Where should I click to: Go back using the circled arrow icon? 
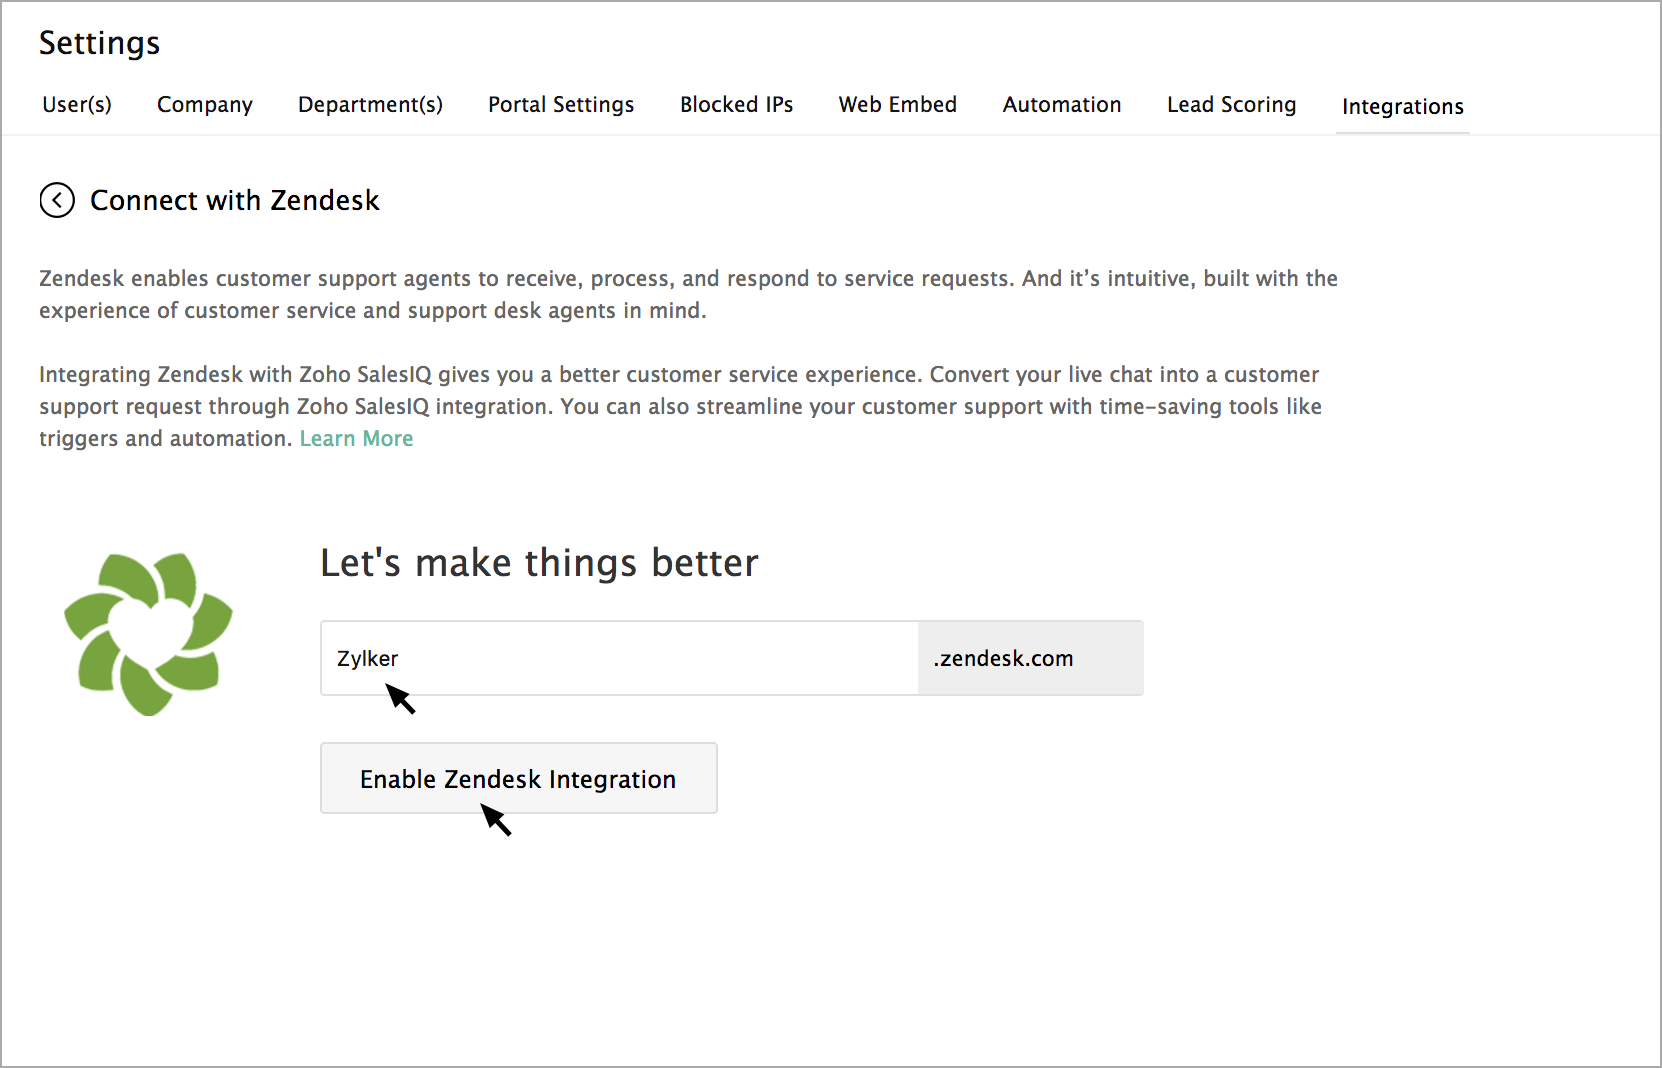point(57,200)
